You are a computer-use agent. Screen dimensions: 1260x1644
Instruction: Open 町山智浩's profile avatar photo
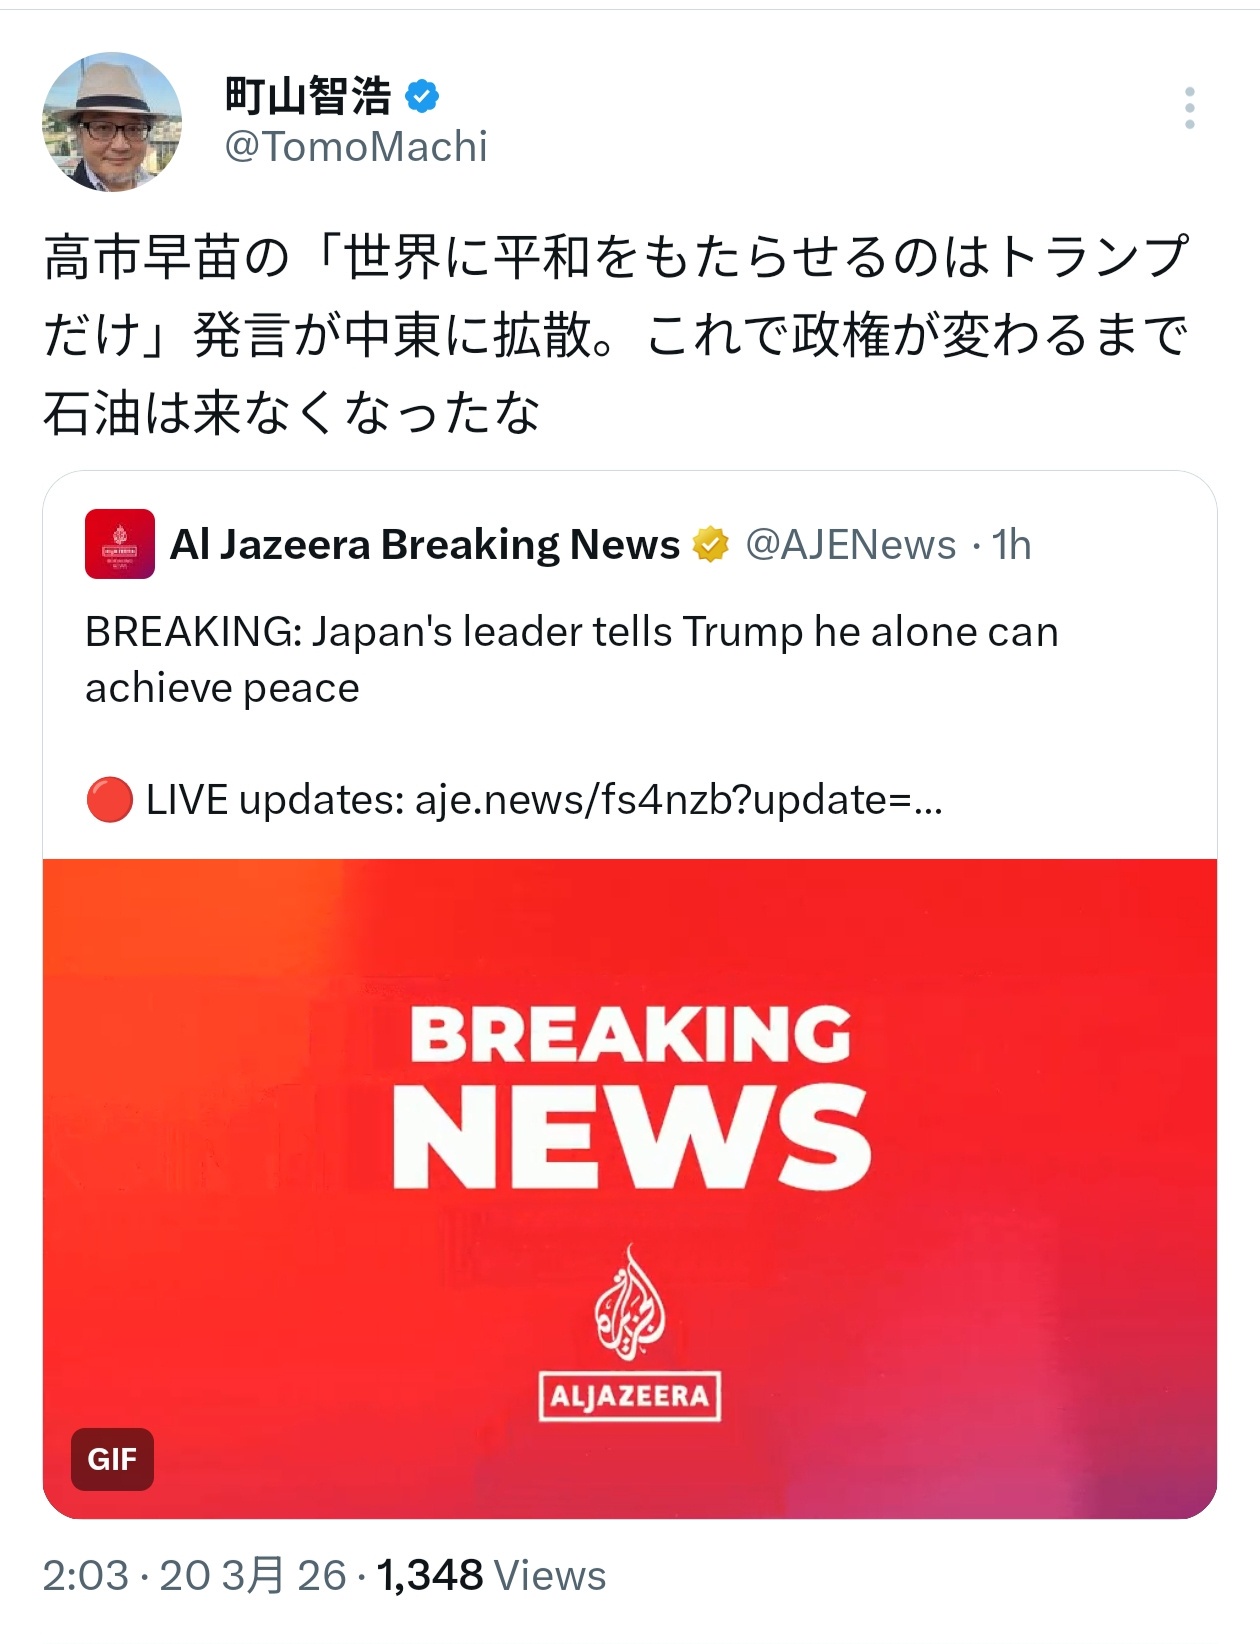click(x=112, y=122)
